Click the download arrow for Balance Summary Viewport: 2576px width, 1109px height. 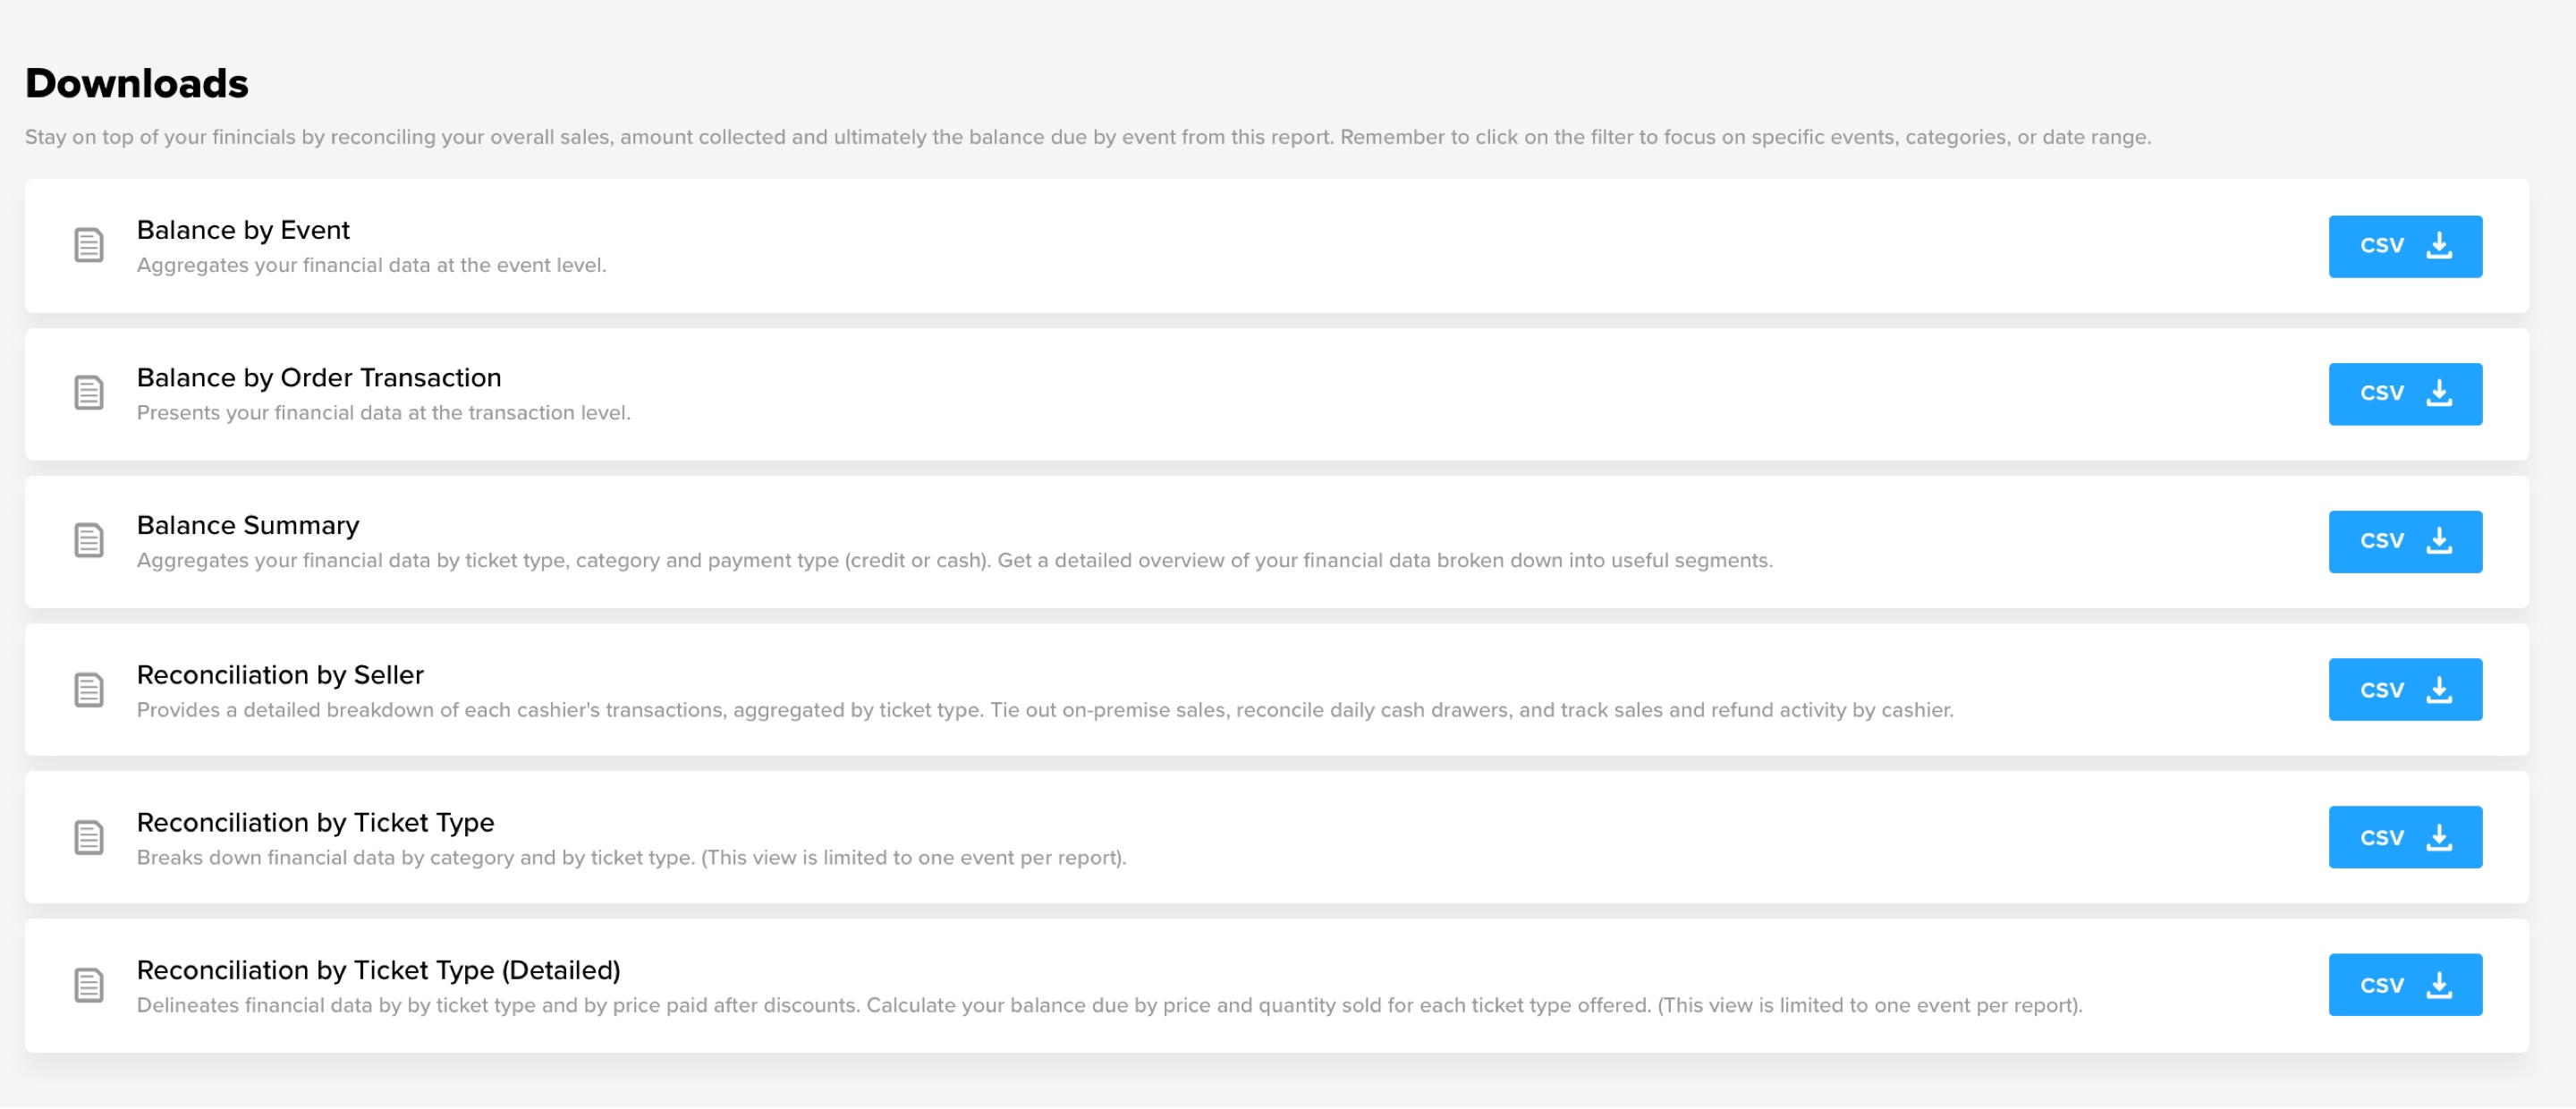pyautogui.click(x=2439, y=541)
